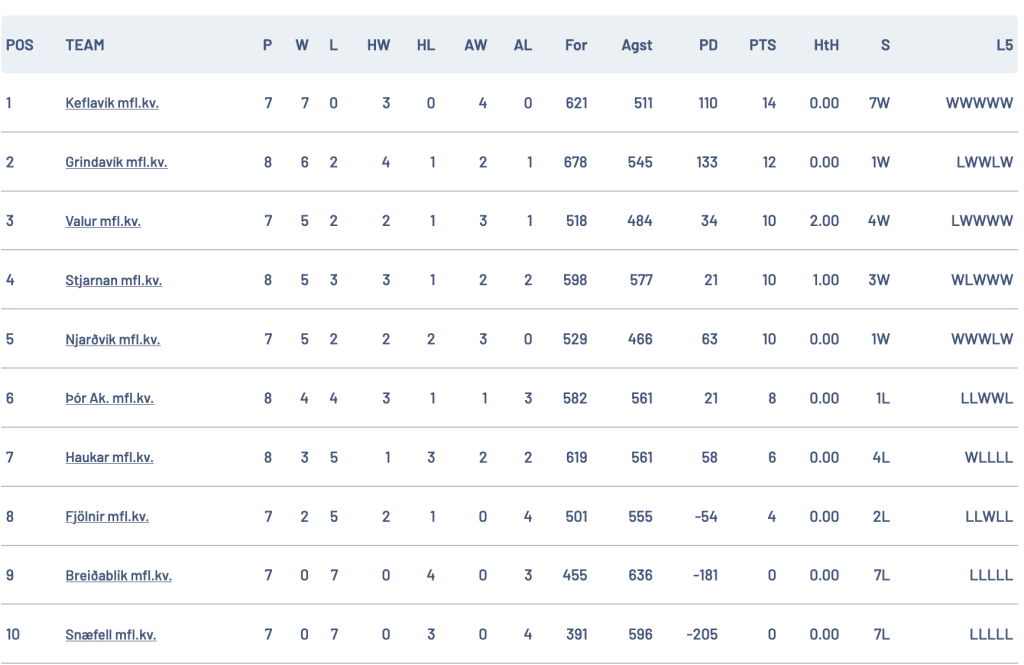Click the HW column header
The width and height of the screenshot is (1024, 665).
pyautogui.click(x=378, y=45)
